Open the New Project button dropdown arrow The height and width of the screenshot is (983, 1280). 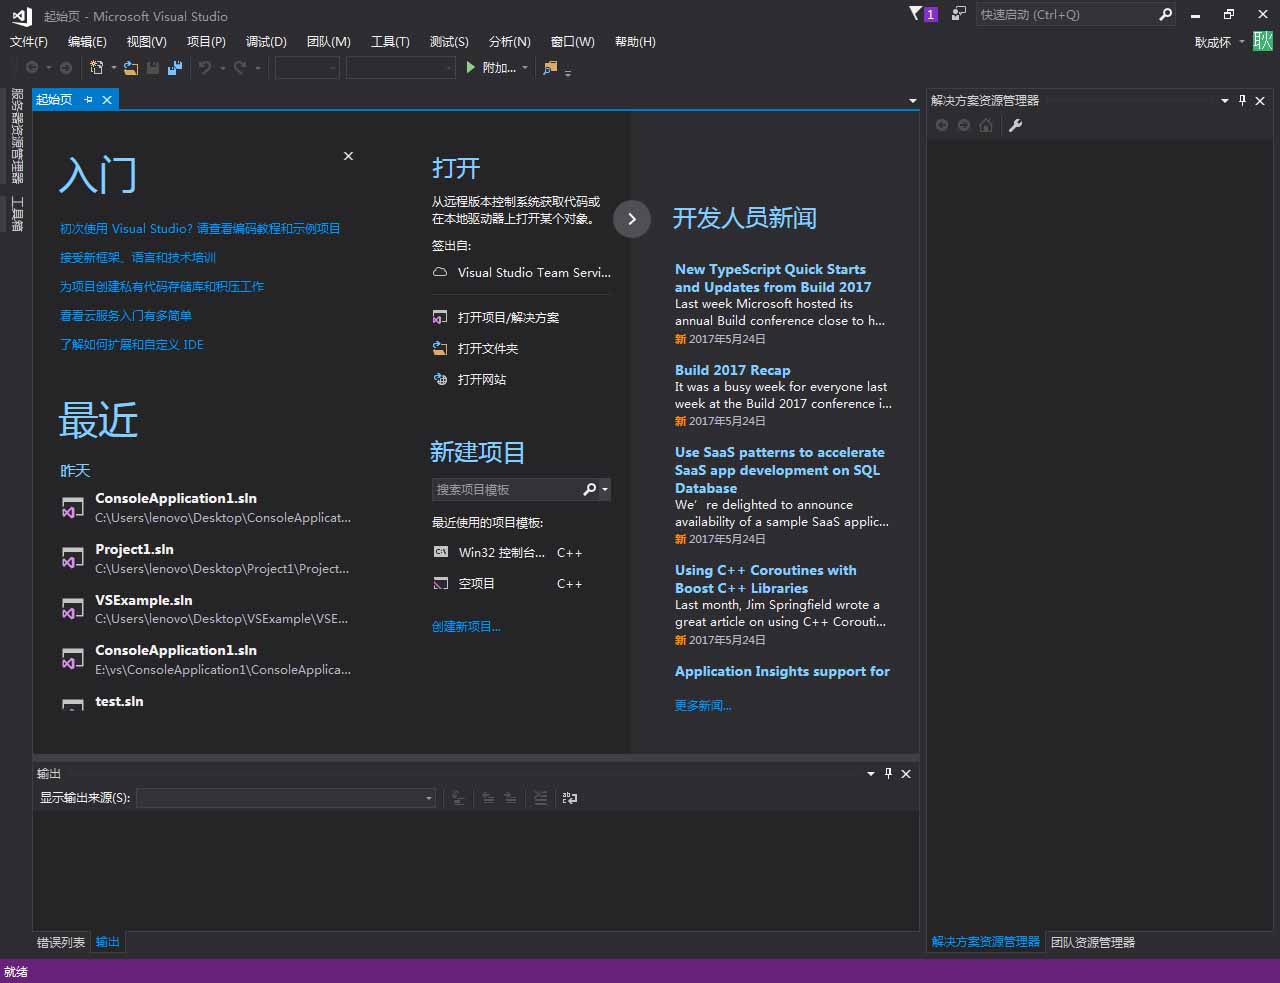pyautogui.click(x=113, y=68)
